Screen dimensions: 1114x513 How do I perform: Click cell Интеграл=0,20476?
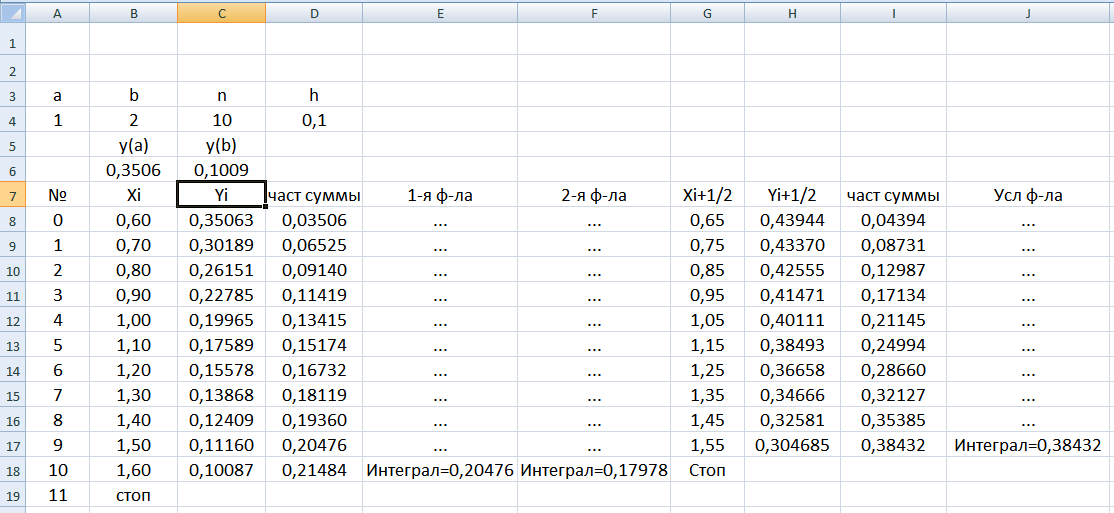[440, 470]
